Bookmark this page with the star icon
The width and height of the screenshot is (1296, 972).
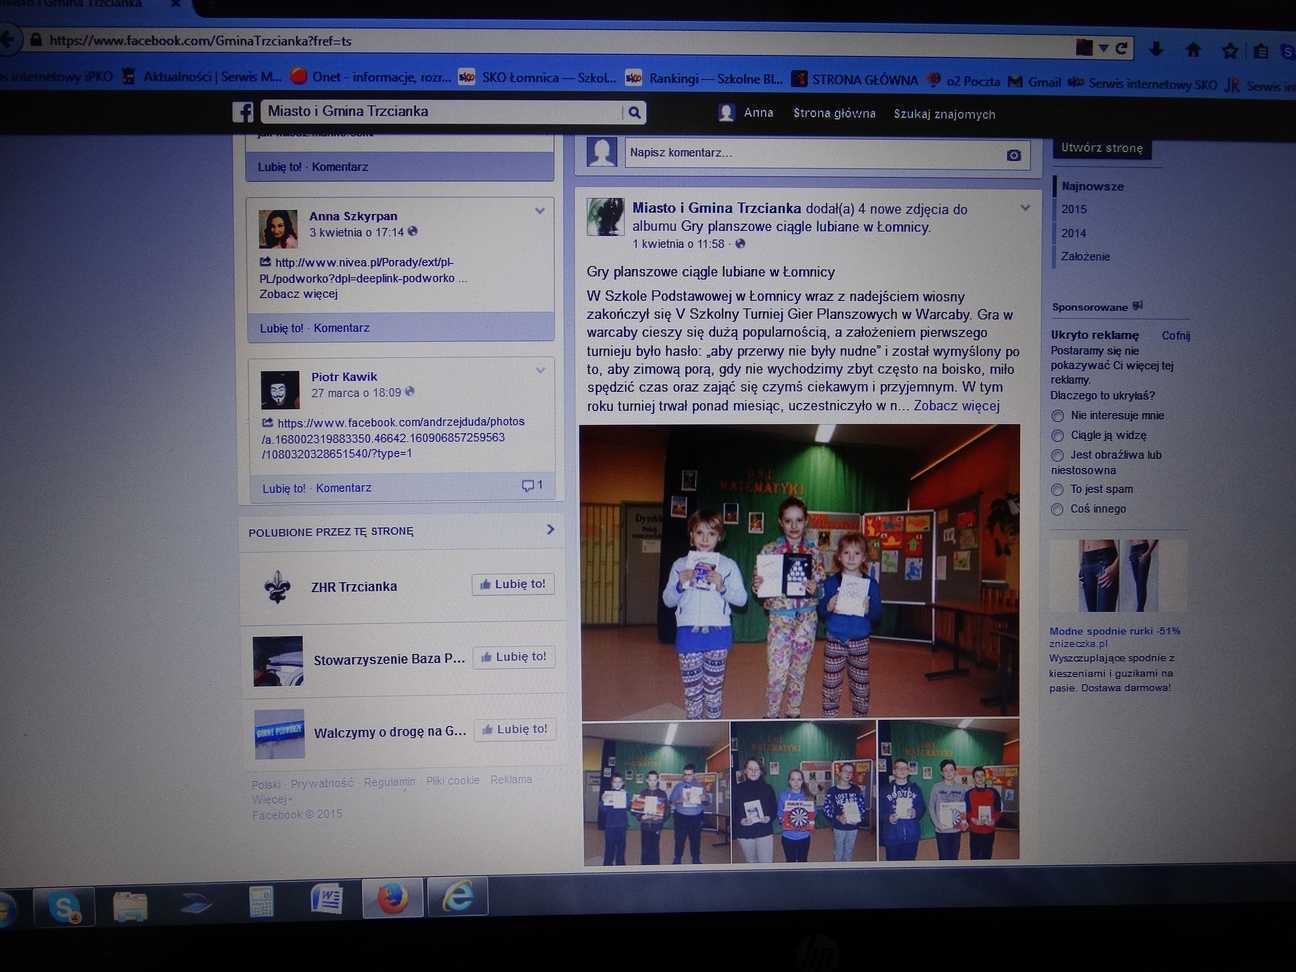pyautogui.click(x=1230, y=50)
